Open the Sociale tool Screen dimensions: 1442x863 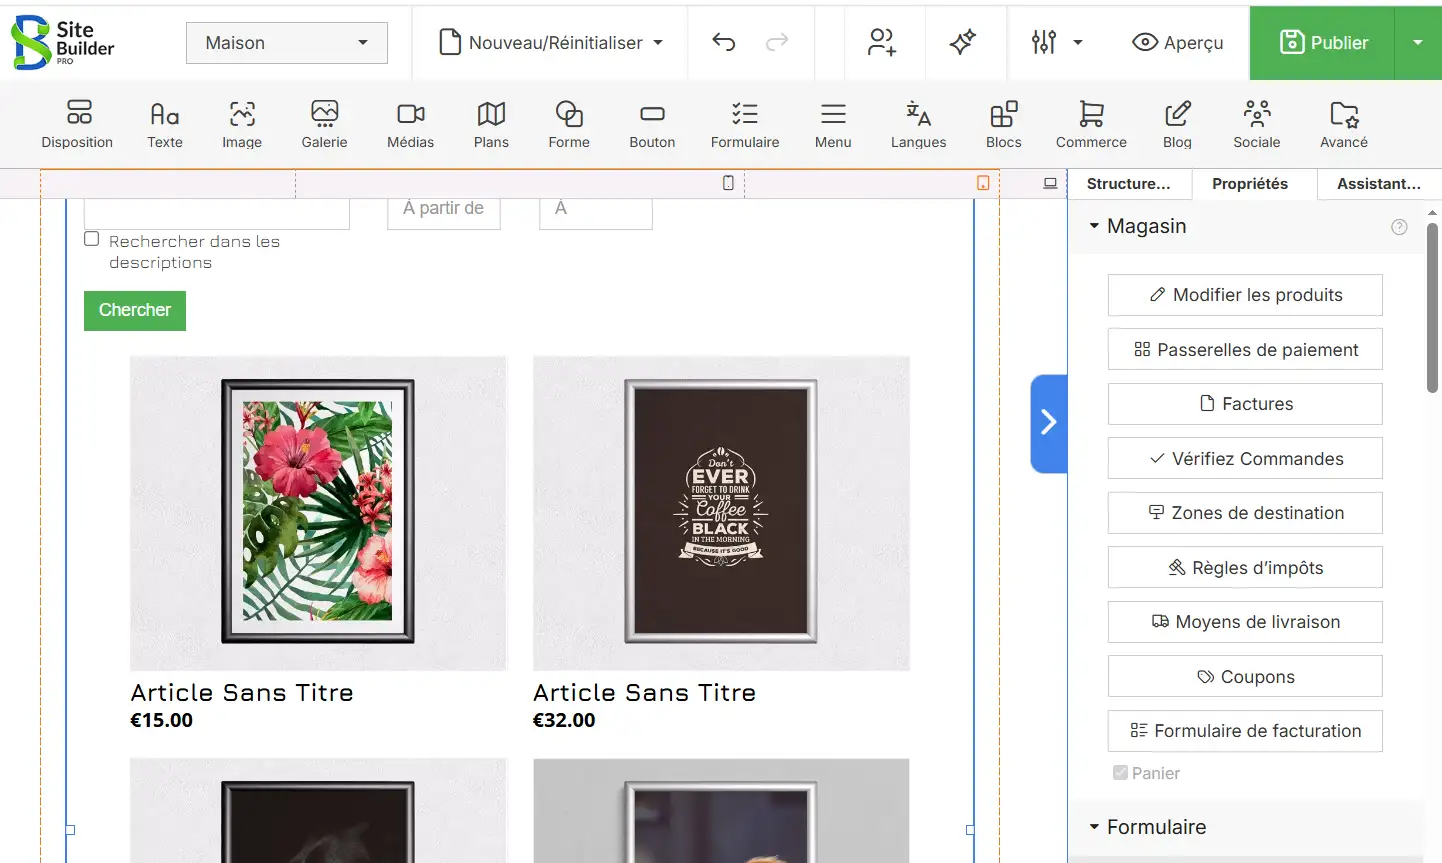pyautogui.click(x=1257, y=125)
